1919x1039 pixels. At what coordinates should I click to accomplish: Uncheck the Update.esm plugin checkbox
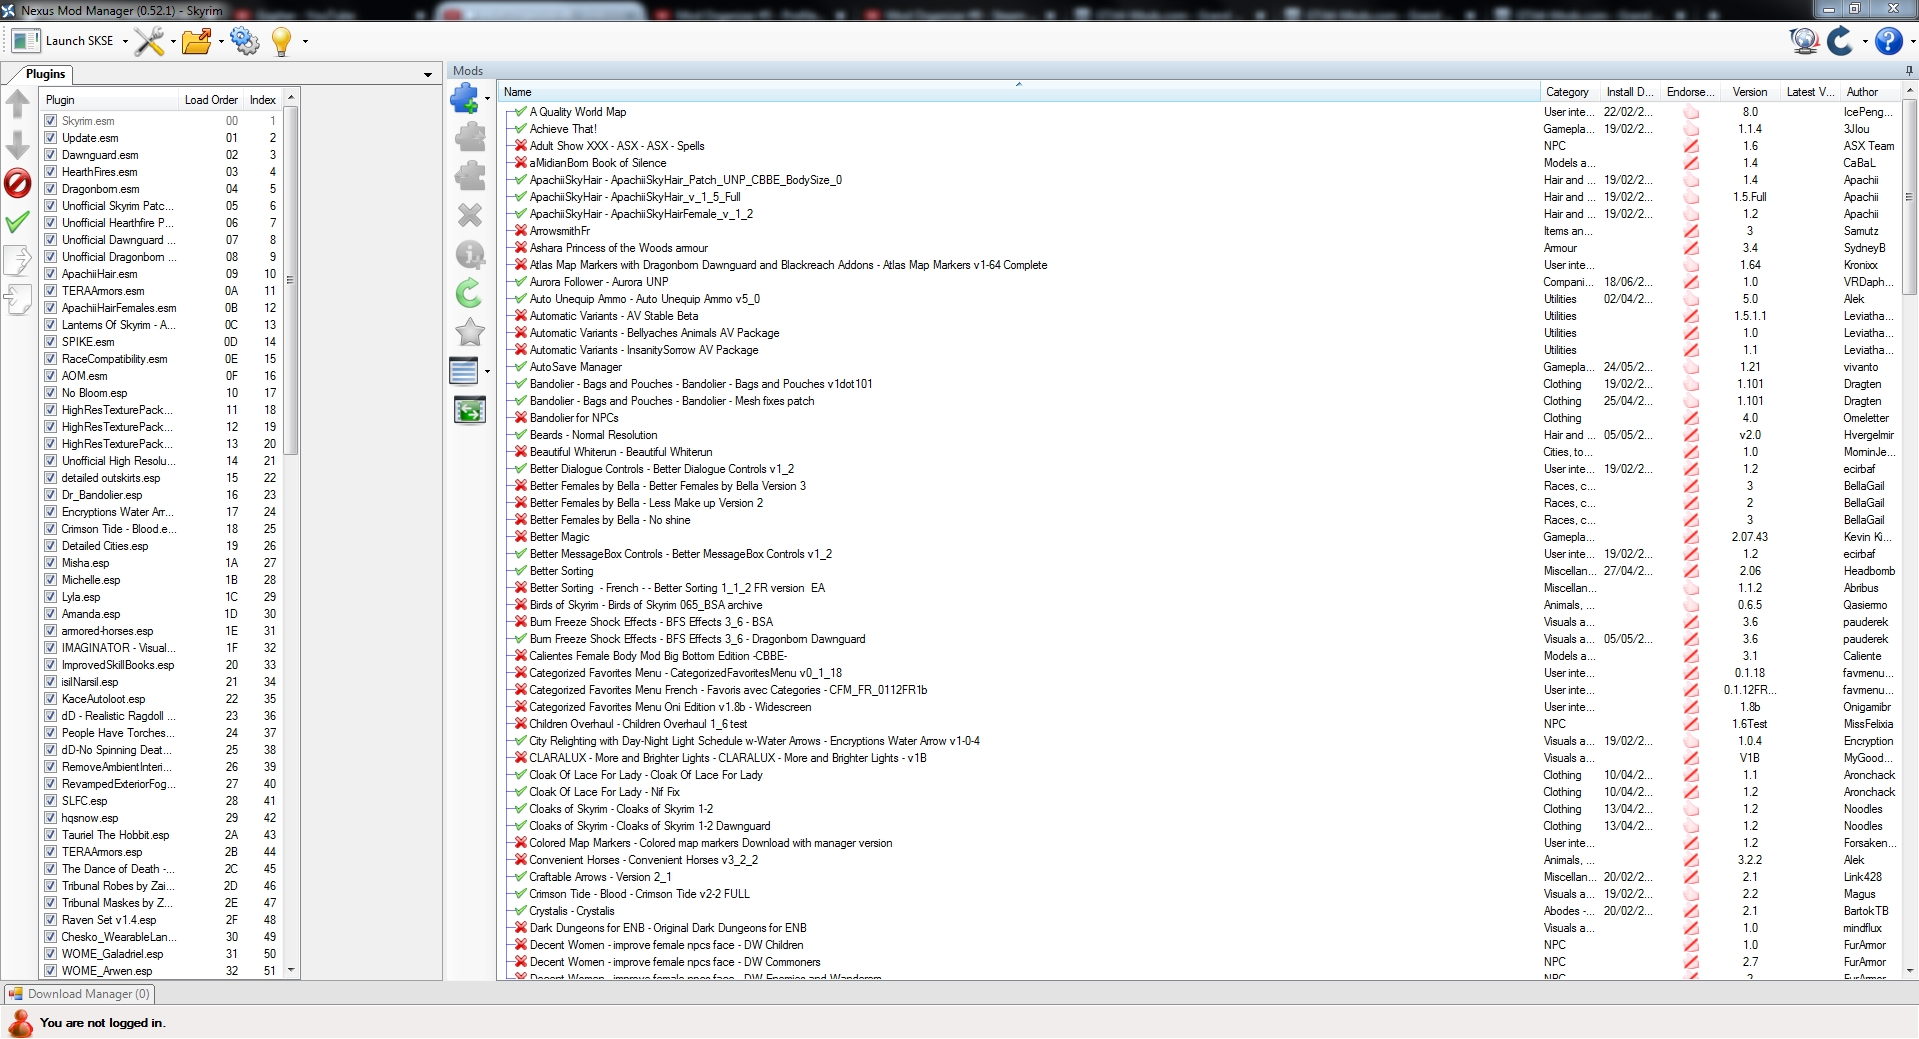point(51,138)
